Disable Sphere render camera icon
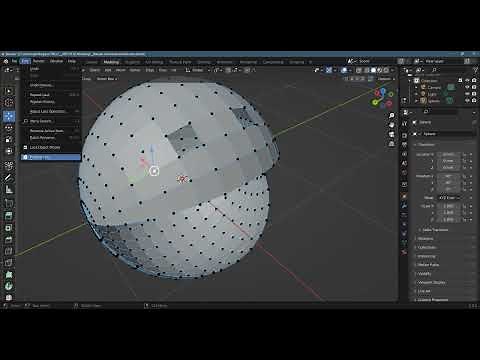This screenshot has width=480, height=360. 474,101
